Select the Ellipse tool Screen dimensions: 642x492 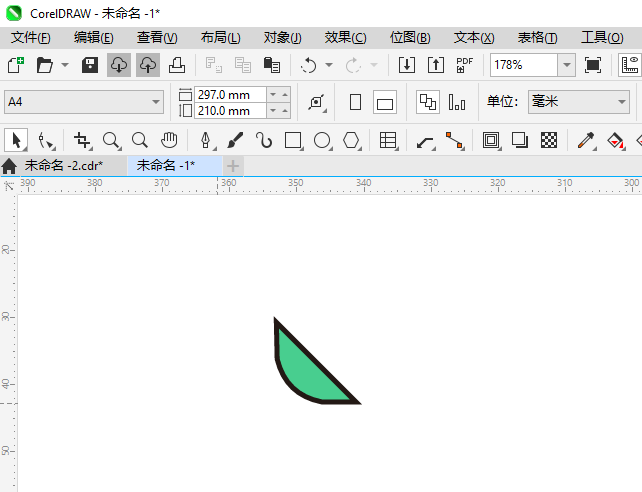322,140
